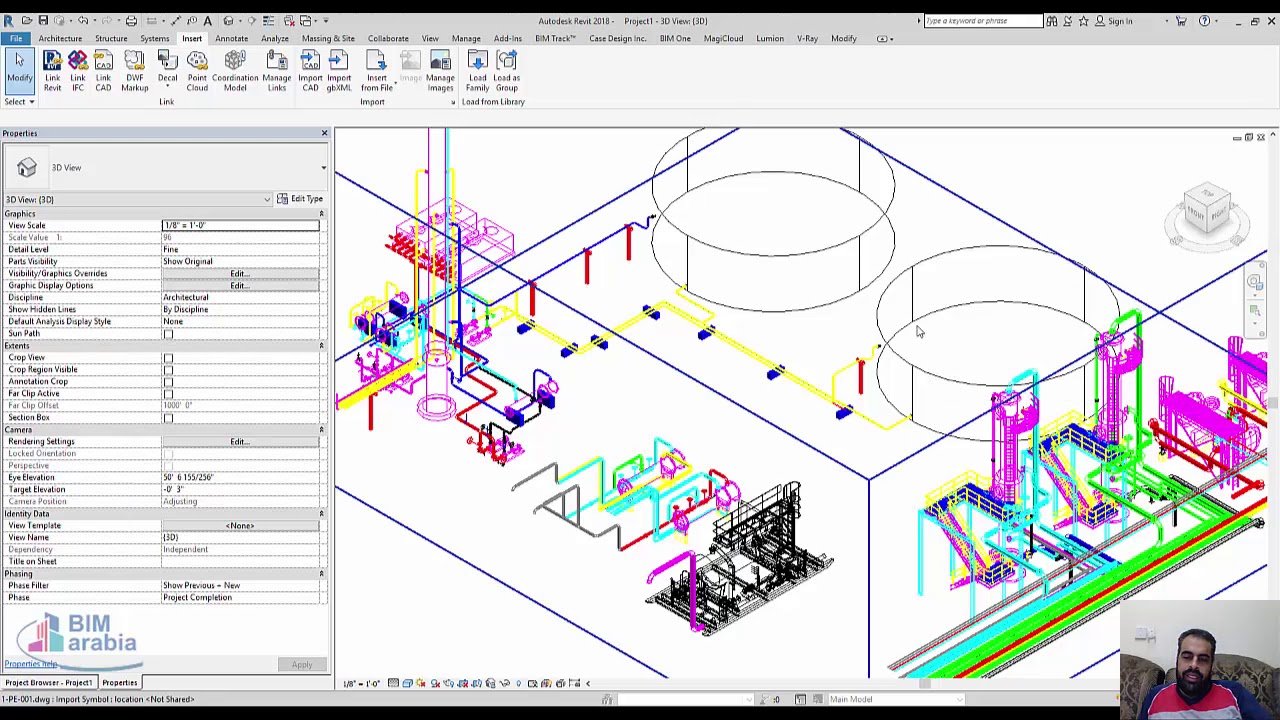The width and height of the screenshot is (1280, 720).
Task: Click the View Name input field
Action: [x=240, y=538]
